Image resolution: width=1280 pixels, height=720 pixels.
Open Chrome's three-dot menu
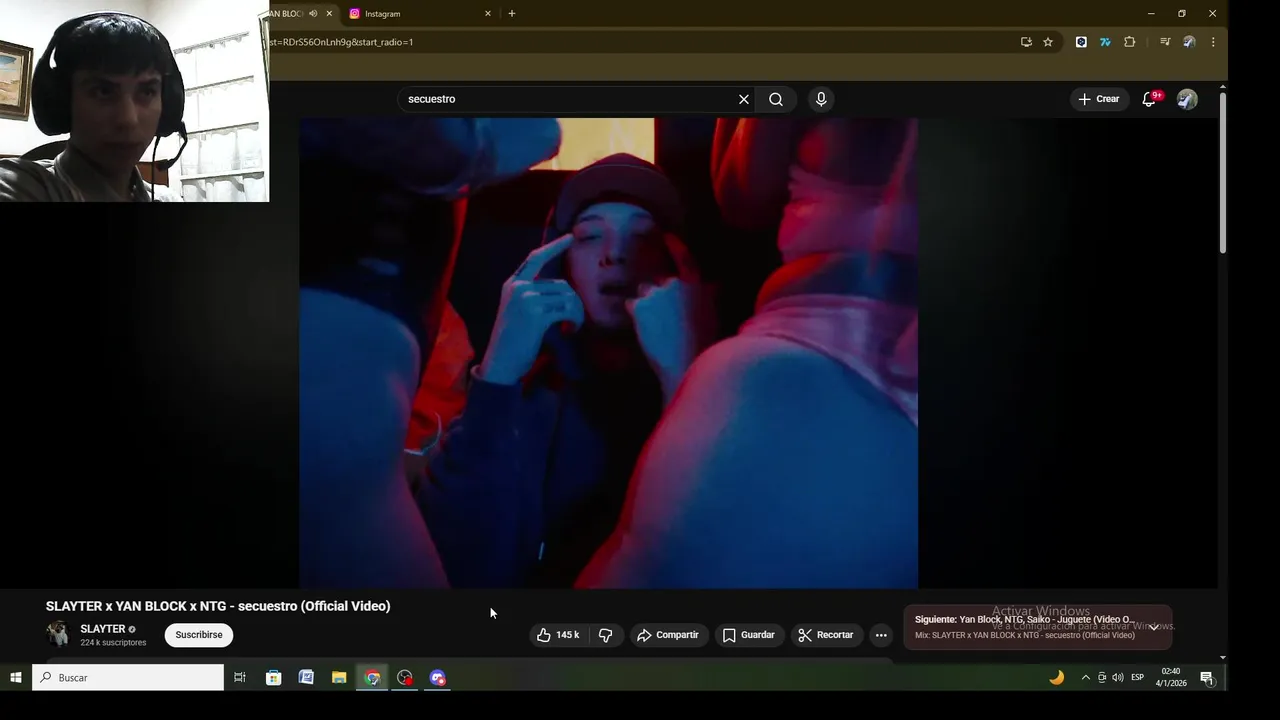click(x=1213, y=42)
